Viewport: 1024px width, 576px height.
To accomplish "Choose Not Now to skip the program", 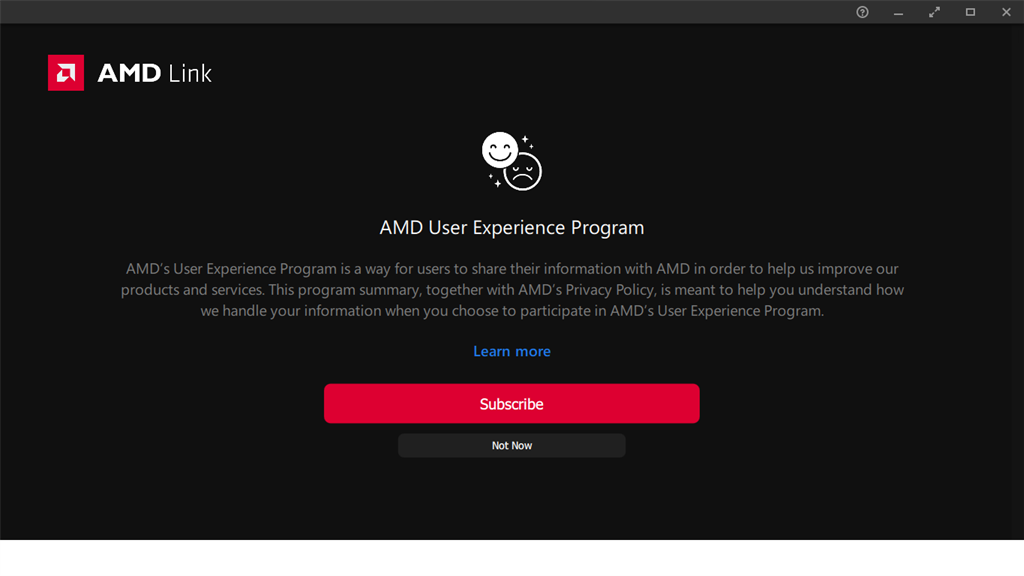I will tap(512, 446).
